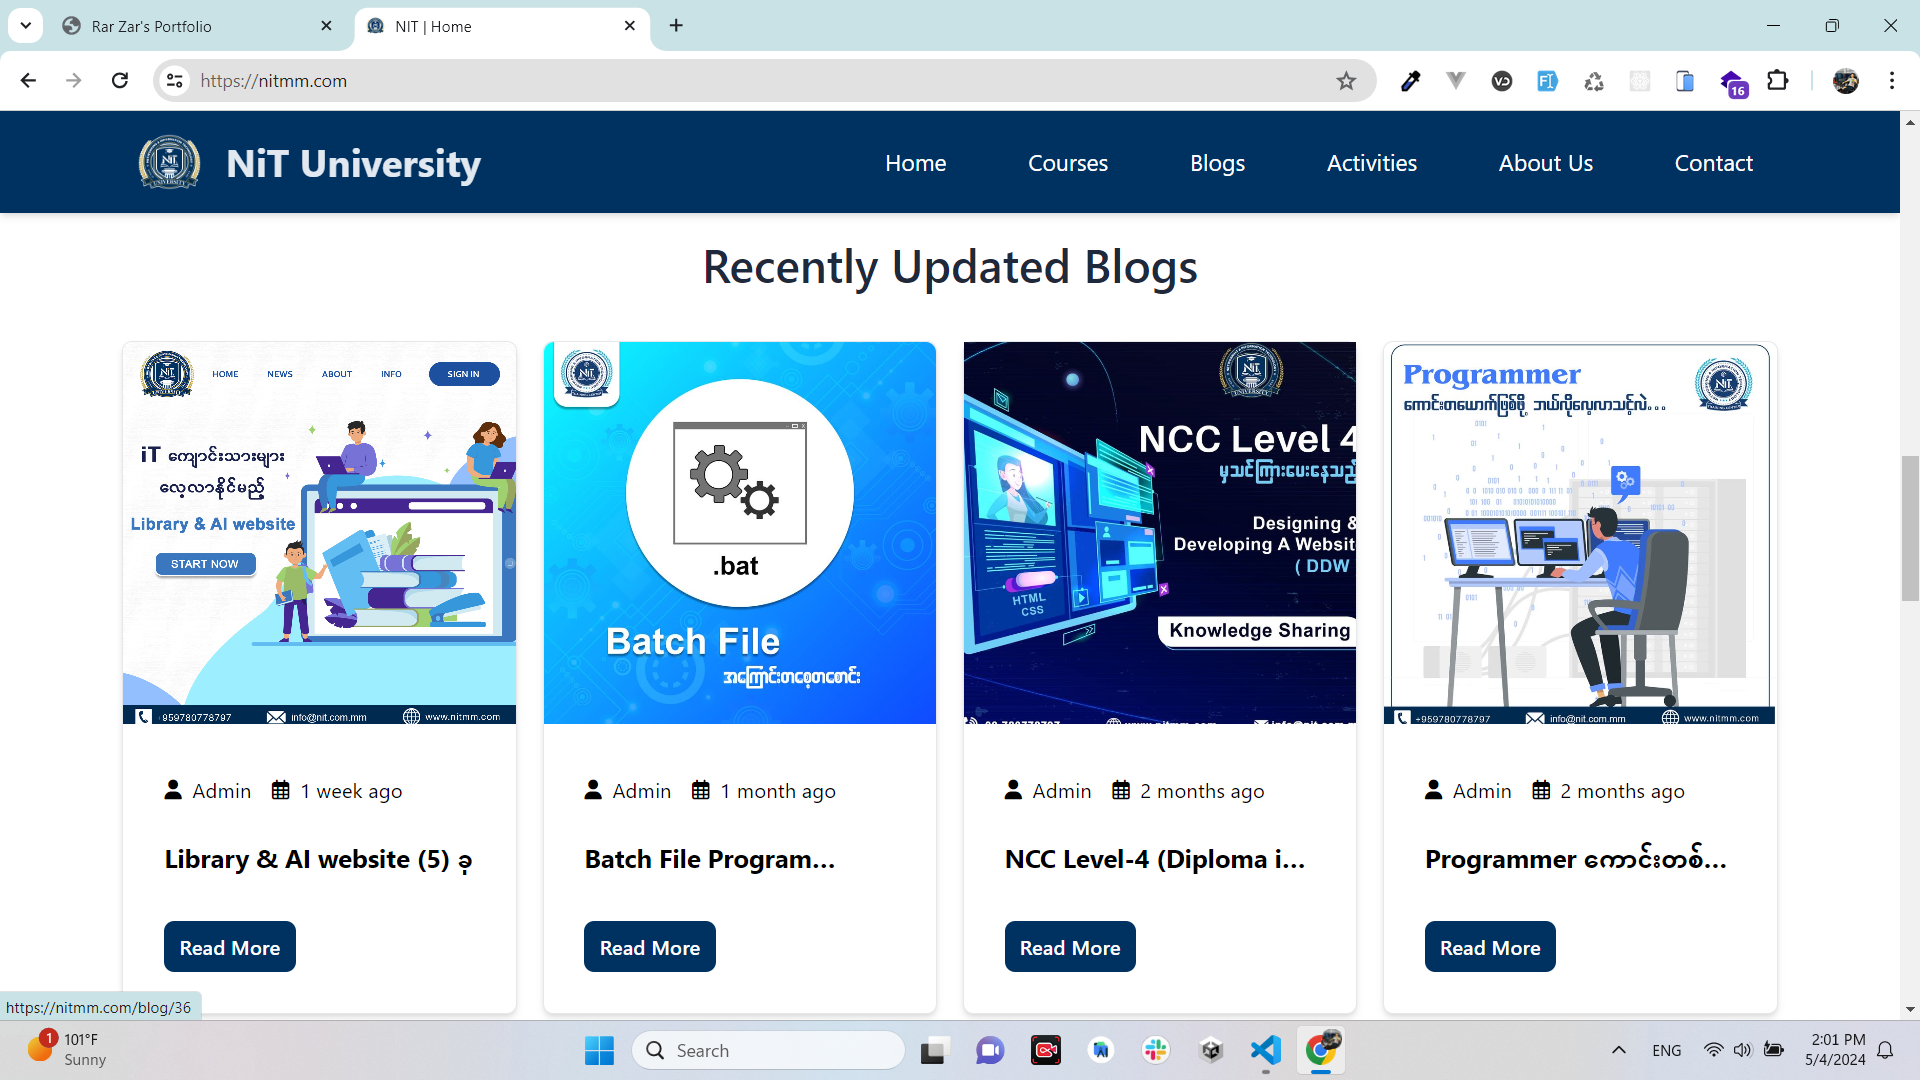Open Slack from the taskbar
The width and height of the screenshot is (1920, 1080).
click(x=1156, y=1050)
